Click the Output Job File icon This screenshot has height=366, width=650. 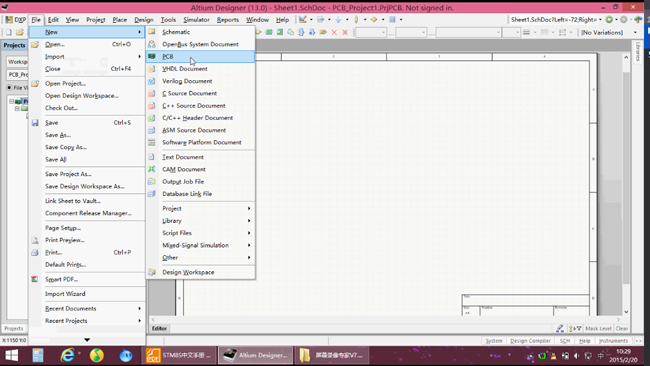152,182
